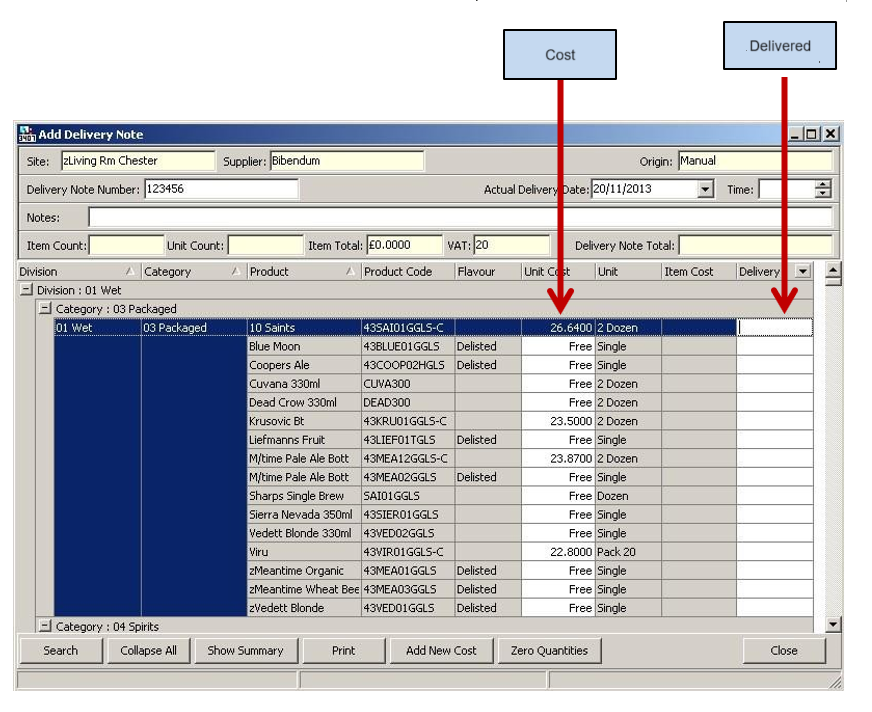Increment the Time spinner
The height and width of the screenshot is (712, 872).
point(823,185)
